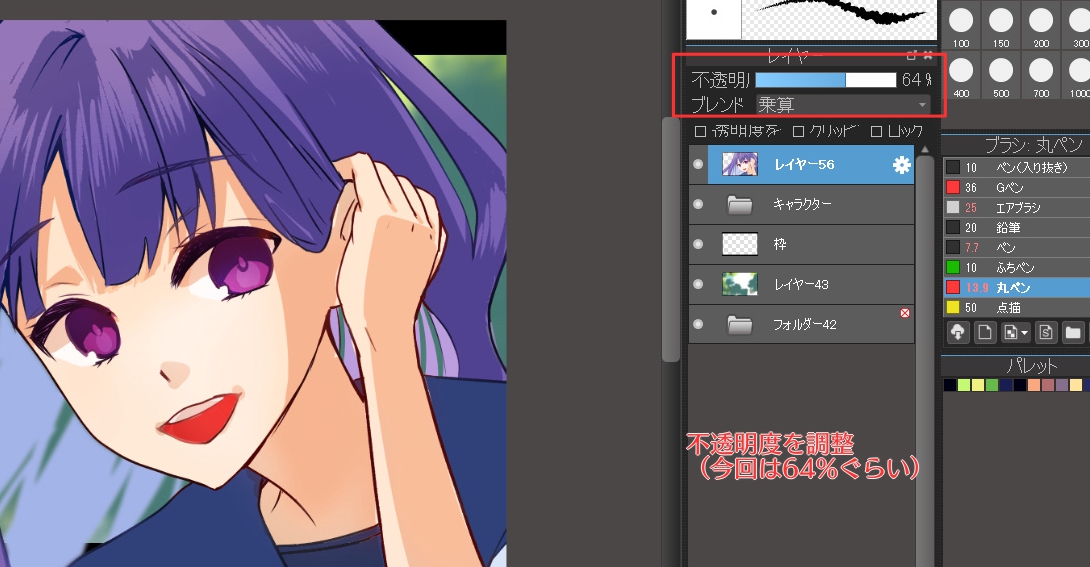Image resolution: width=1090 pixels, height=567 pixels.
Task: Click the layer panel pop-out icon
Action: [912, 56]
